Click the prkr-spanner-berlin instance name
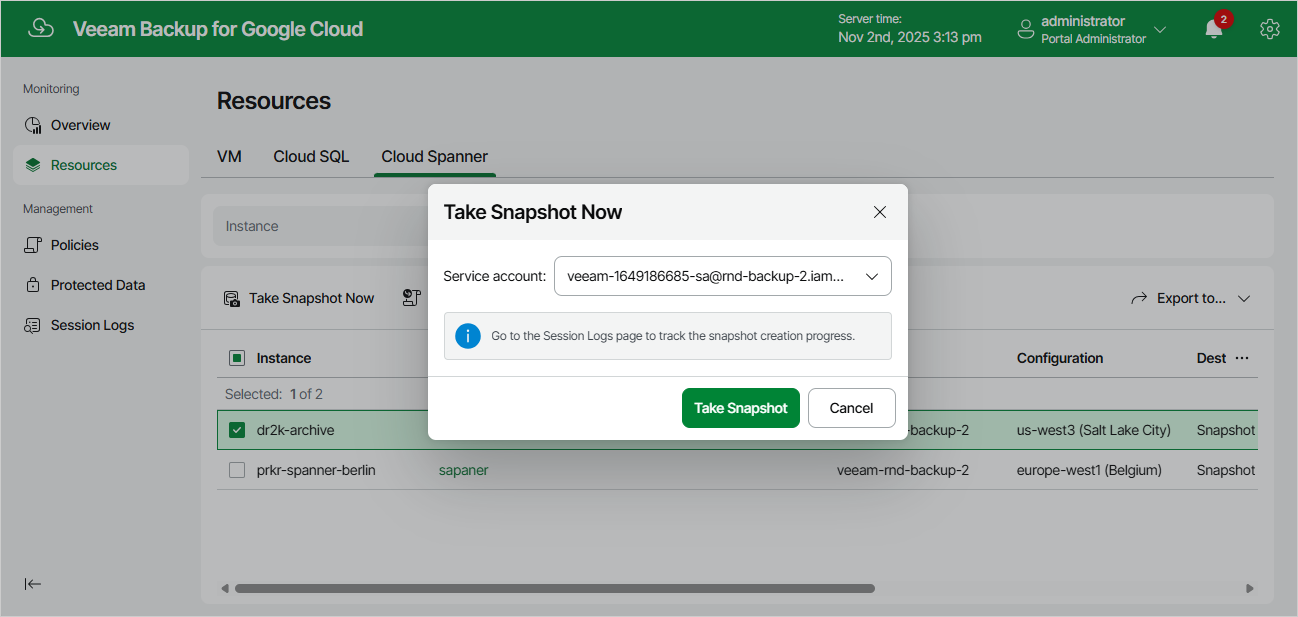 [316, 470]
